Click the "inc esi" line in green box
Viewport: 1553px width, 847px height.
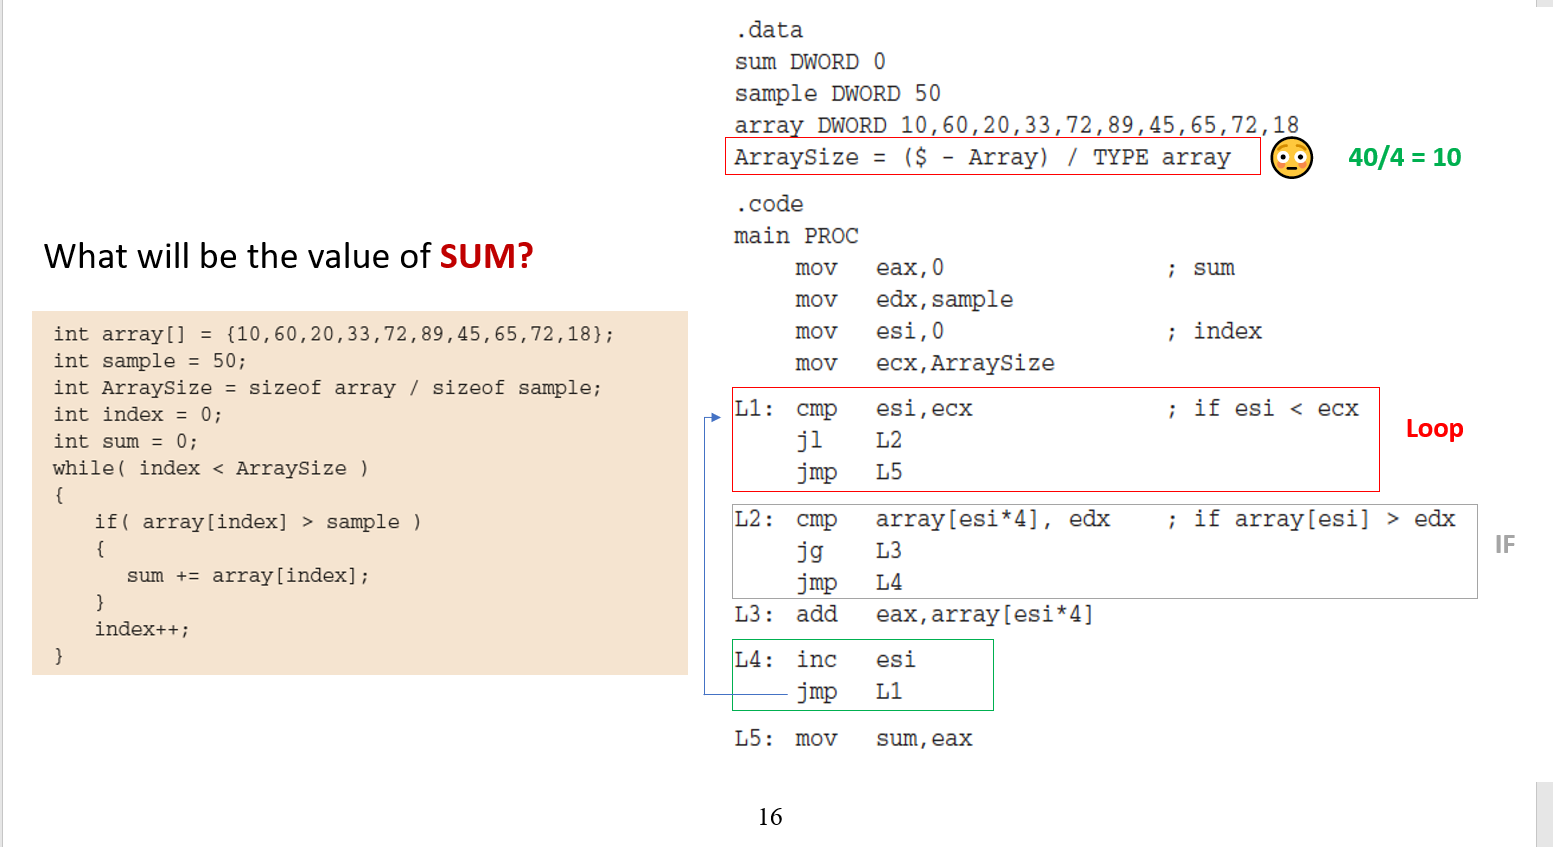855,660
